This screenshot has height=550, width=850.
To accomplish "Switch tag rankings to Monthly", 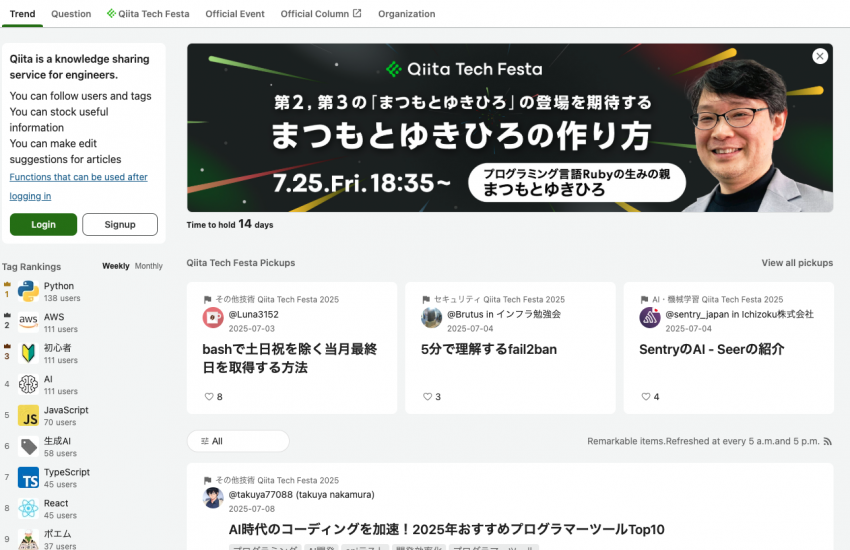I will click(149, 266).
